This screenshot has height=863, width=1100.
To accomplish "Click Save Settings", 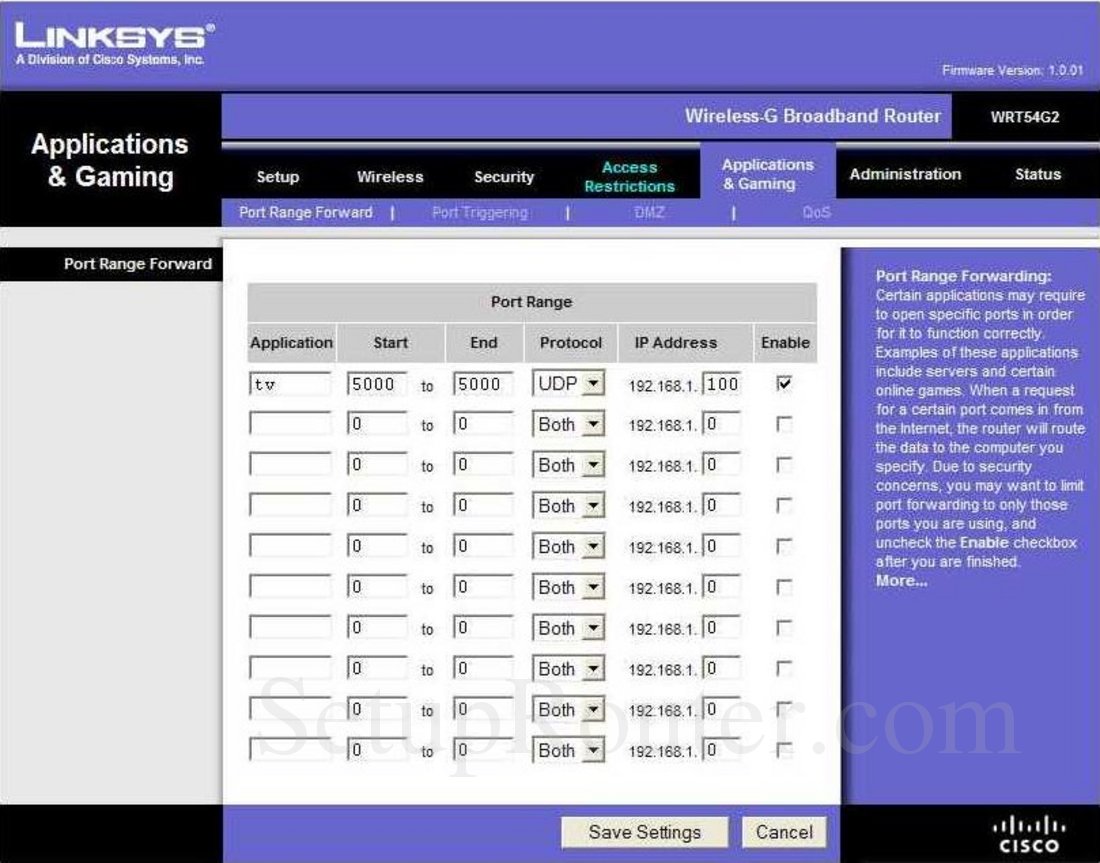I will coord(644,831).
